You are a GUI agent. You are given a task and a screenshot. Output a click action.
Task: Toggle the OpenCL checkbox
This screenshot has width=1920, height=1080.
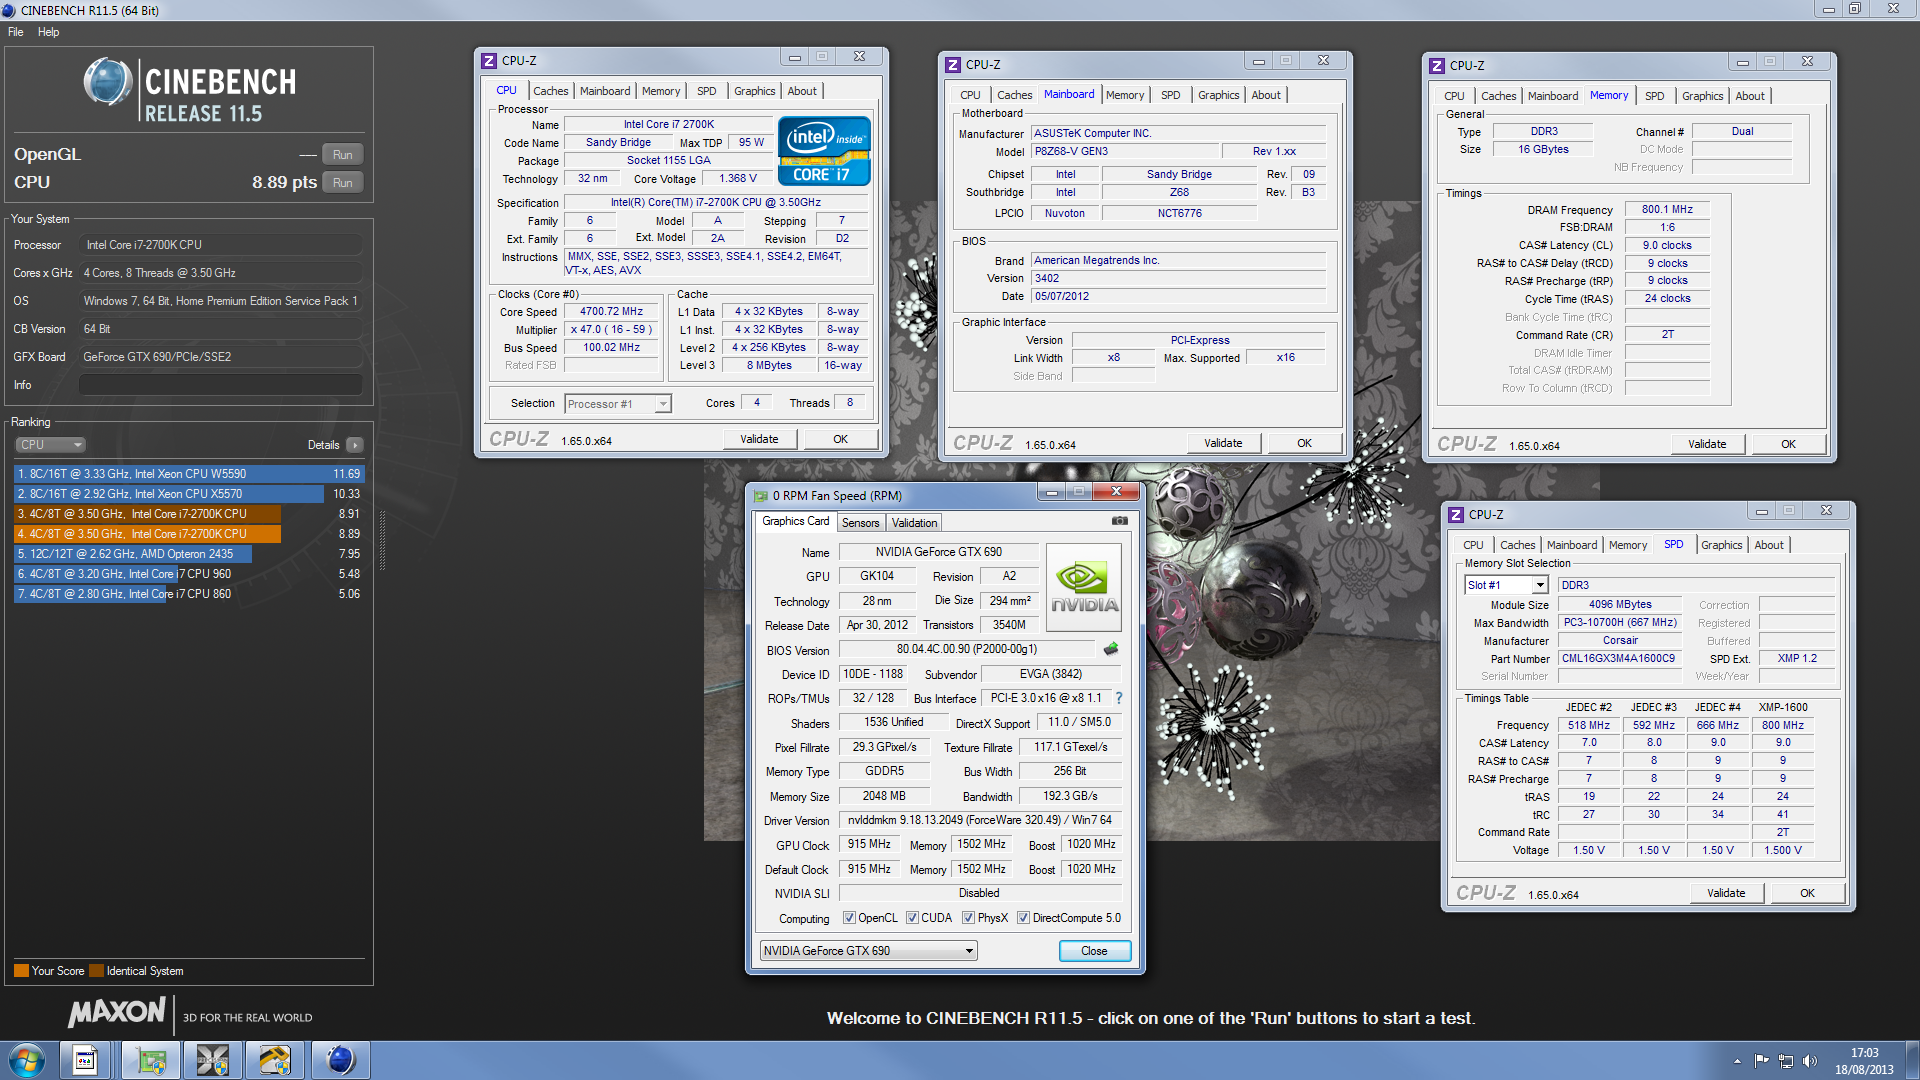[849, 918]
